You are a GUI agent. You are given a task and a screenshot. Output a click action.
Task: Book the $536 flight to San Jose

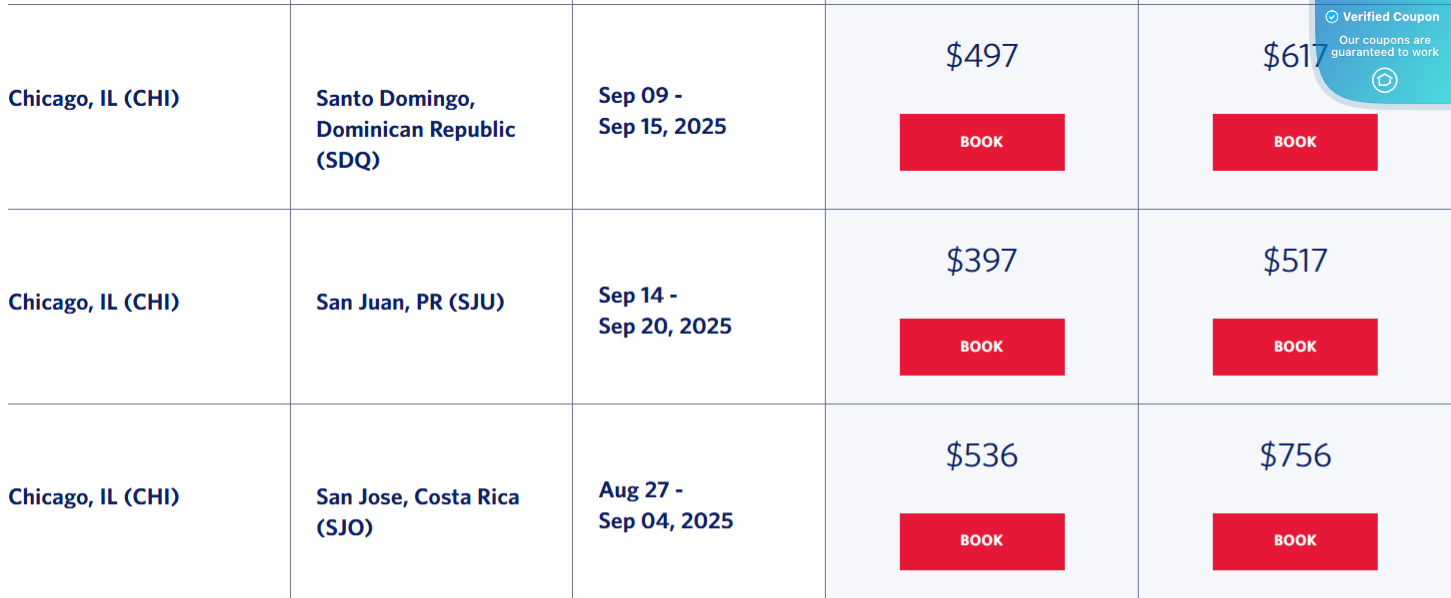(981, 541)
